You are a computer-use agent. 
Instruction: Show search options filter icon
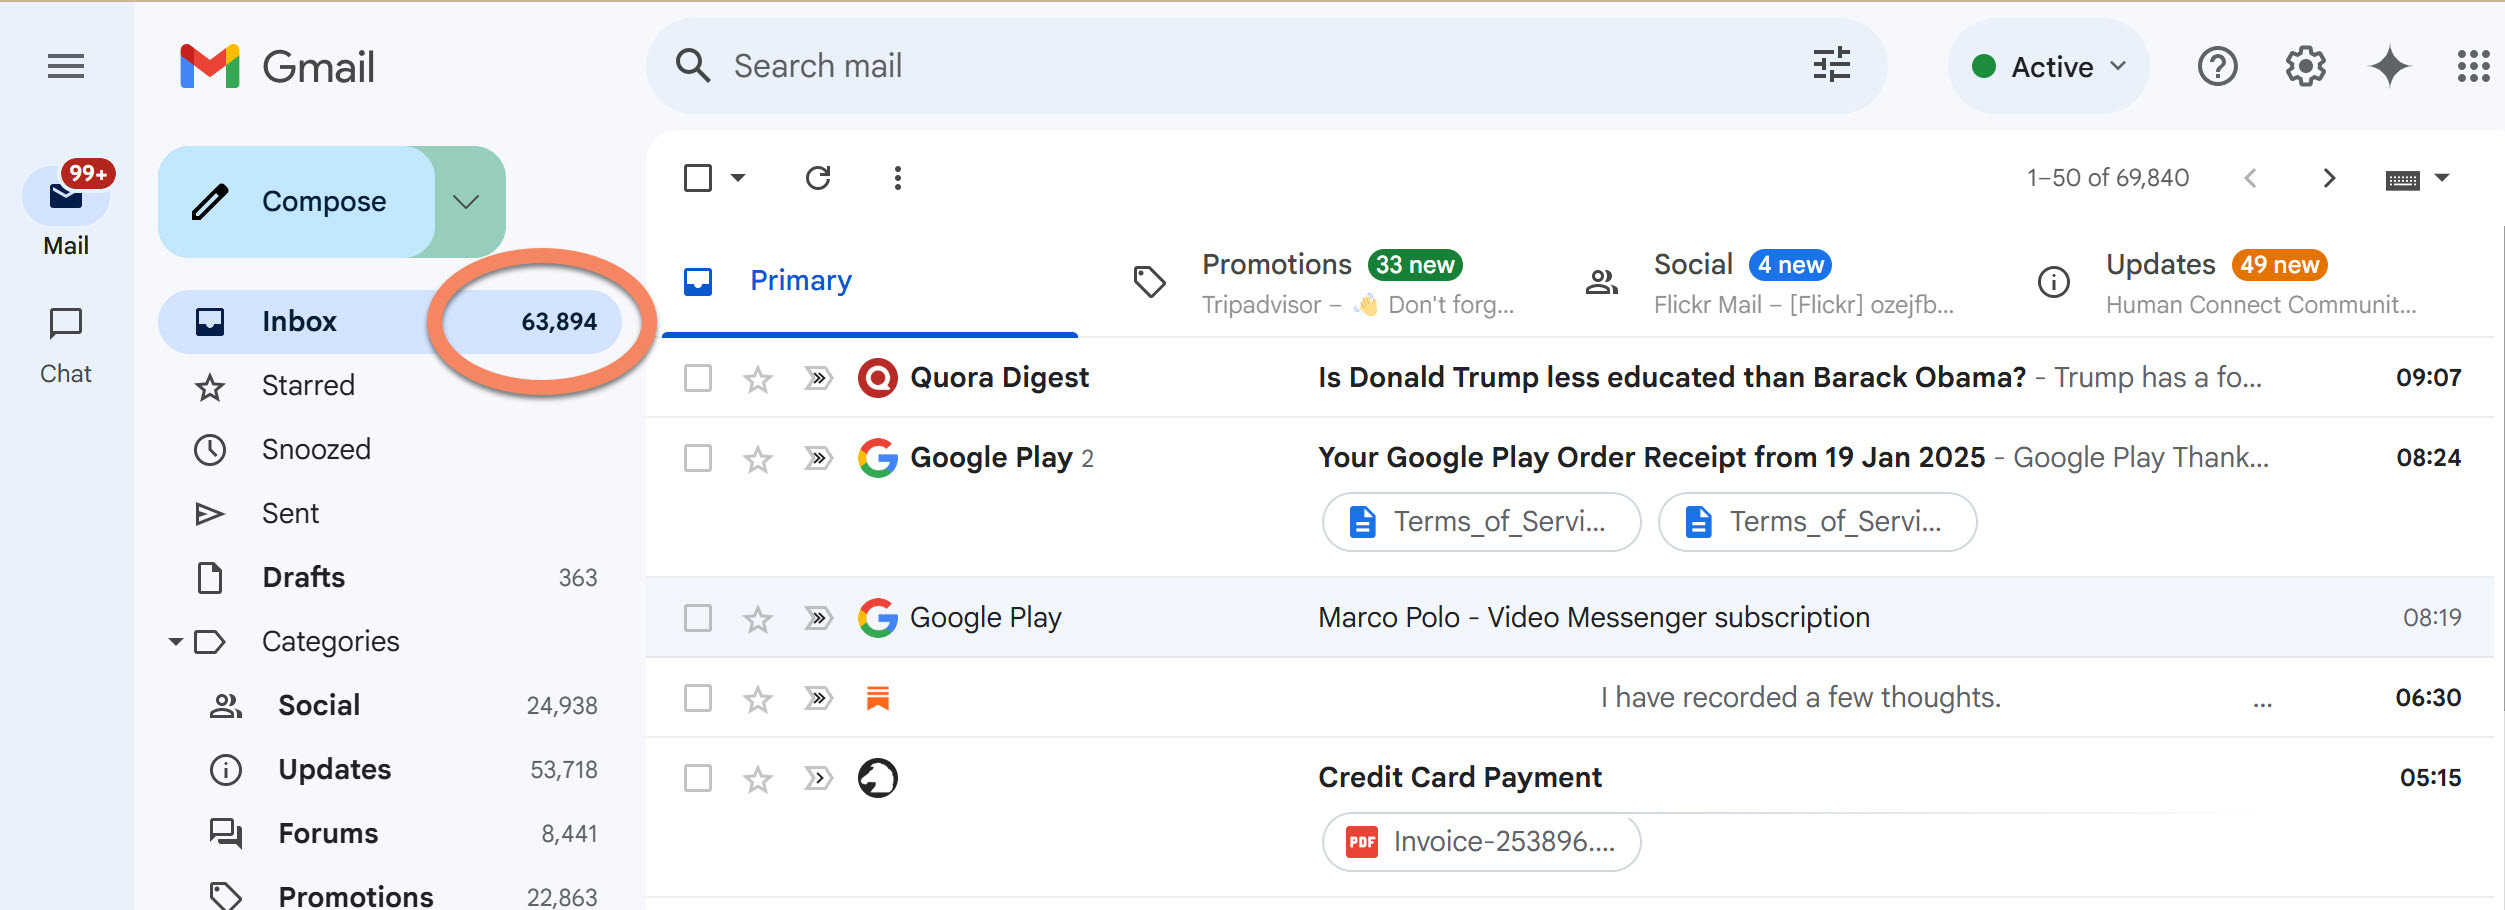(1832, 66)
